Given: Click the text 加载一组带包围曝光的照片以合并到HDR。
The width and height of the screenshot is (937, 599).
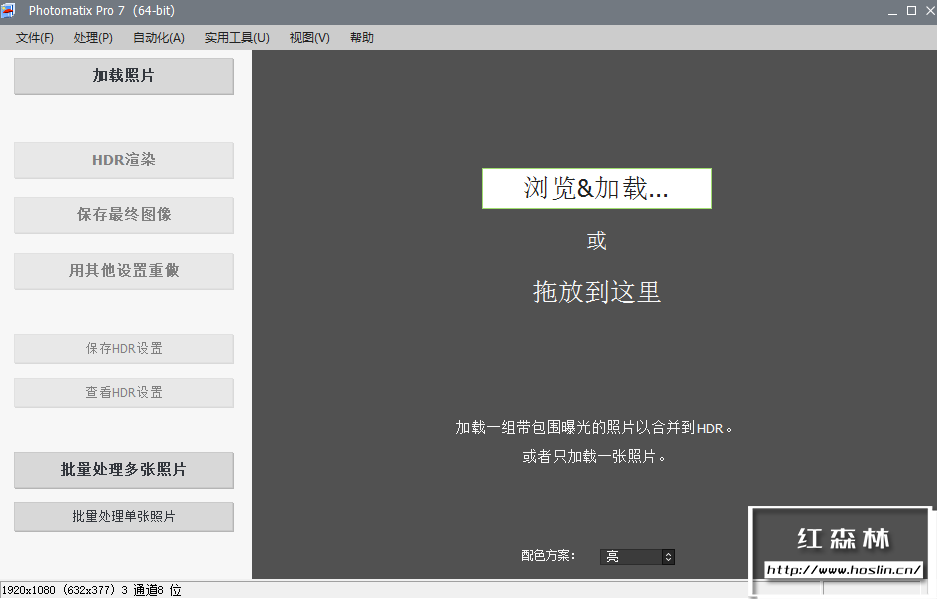Looking at the screenshot, I should pos(594,427).
